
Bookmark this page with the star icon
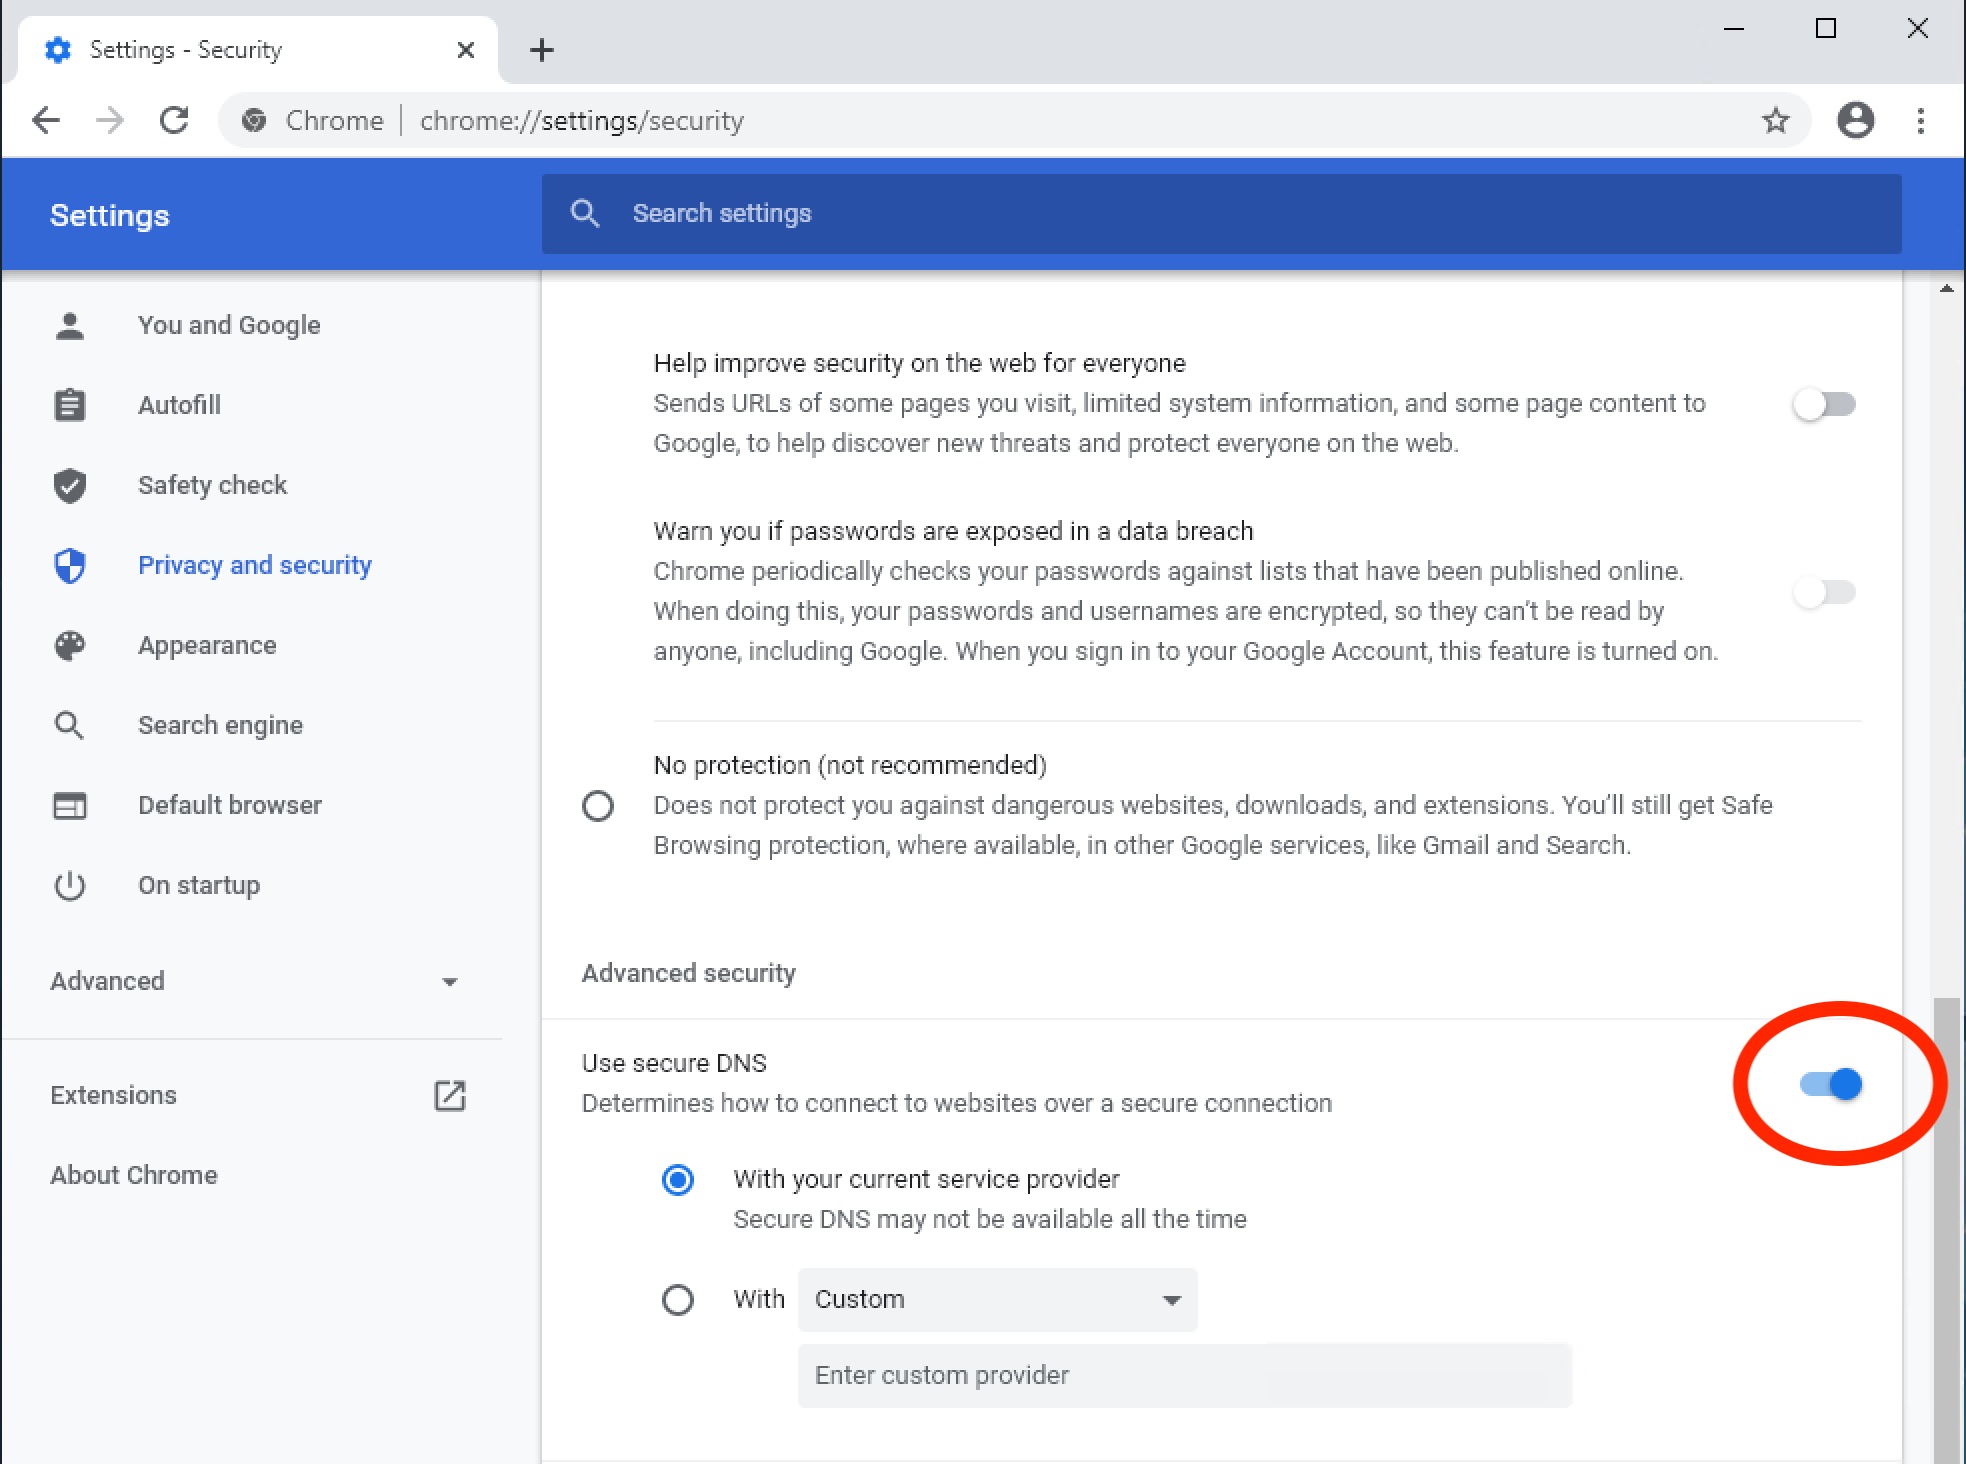click(x=1775, y=121)
